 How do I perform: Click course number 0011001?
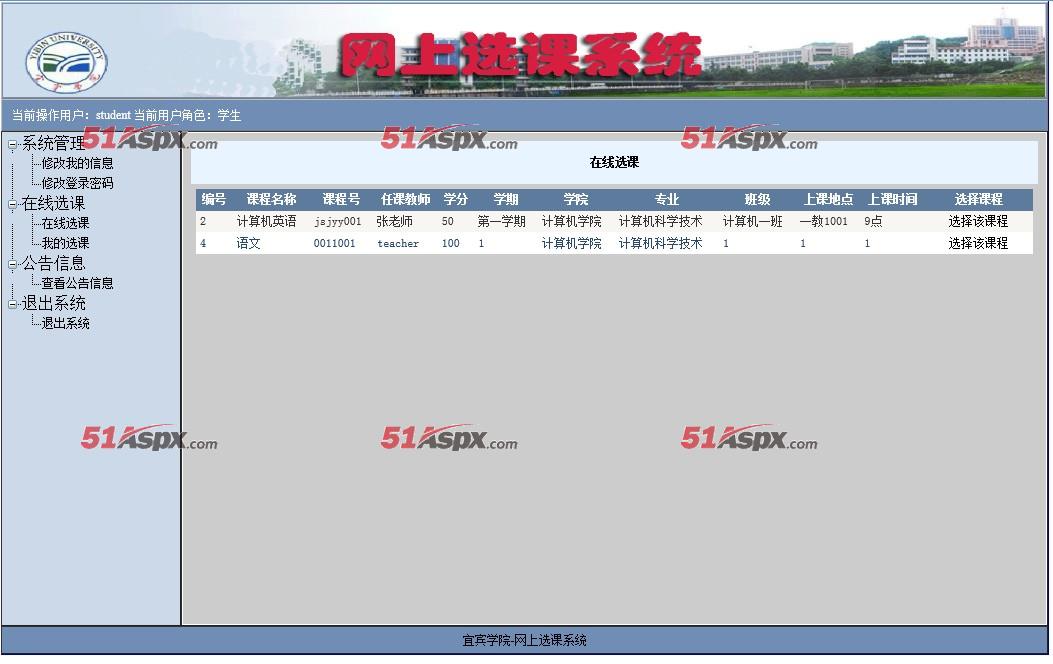pyautogui.click(x=334, y=243)
